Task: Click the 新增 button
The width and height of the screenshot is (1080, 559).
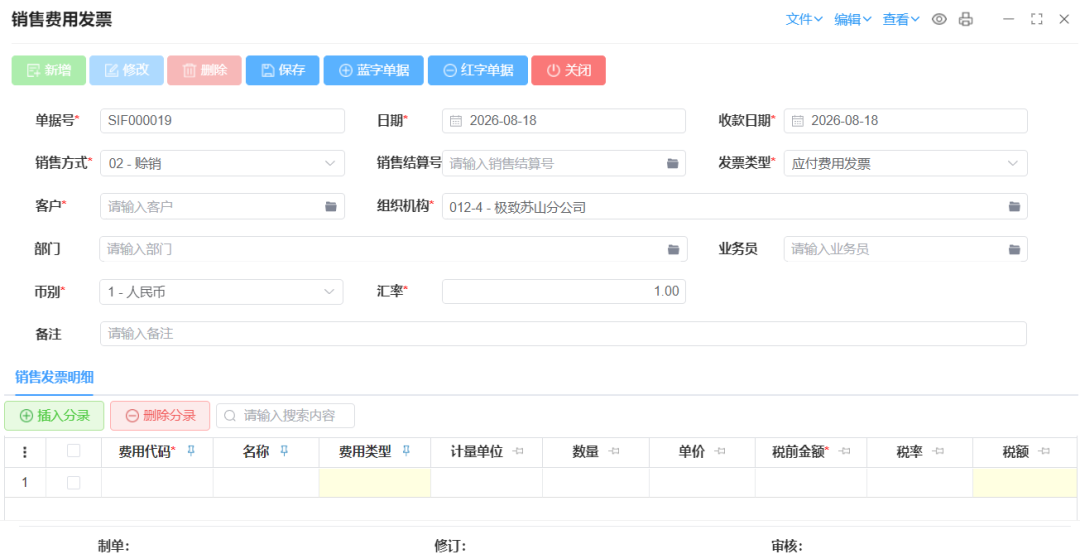Action: tap(49, 70)
